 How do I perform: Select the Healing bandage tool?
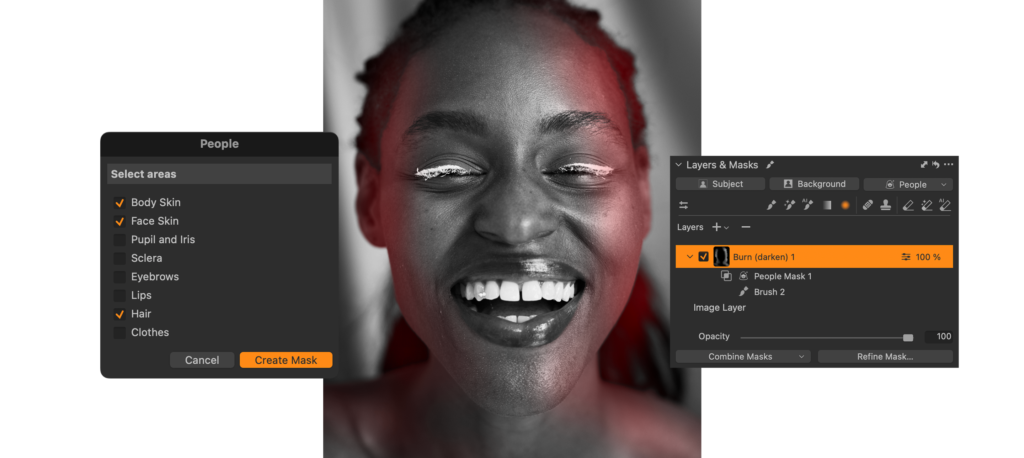[x=867, y=205]
